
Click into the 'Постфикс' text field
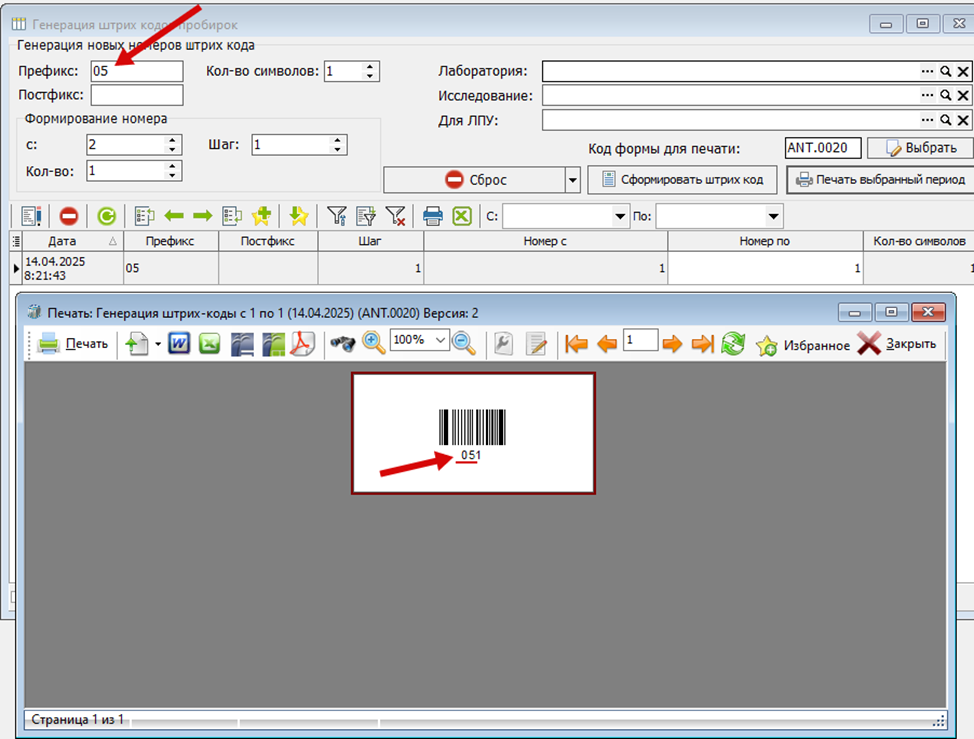(137, 95)
